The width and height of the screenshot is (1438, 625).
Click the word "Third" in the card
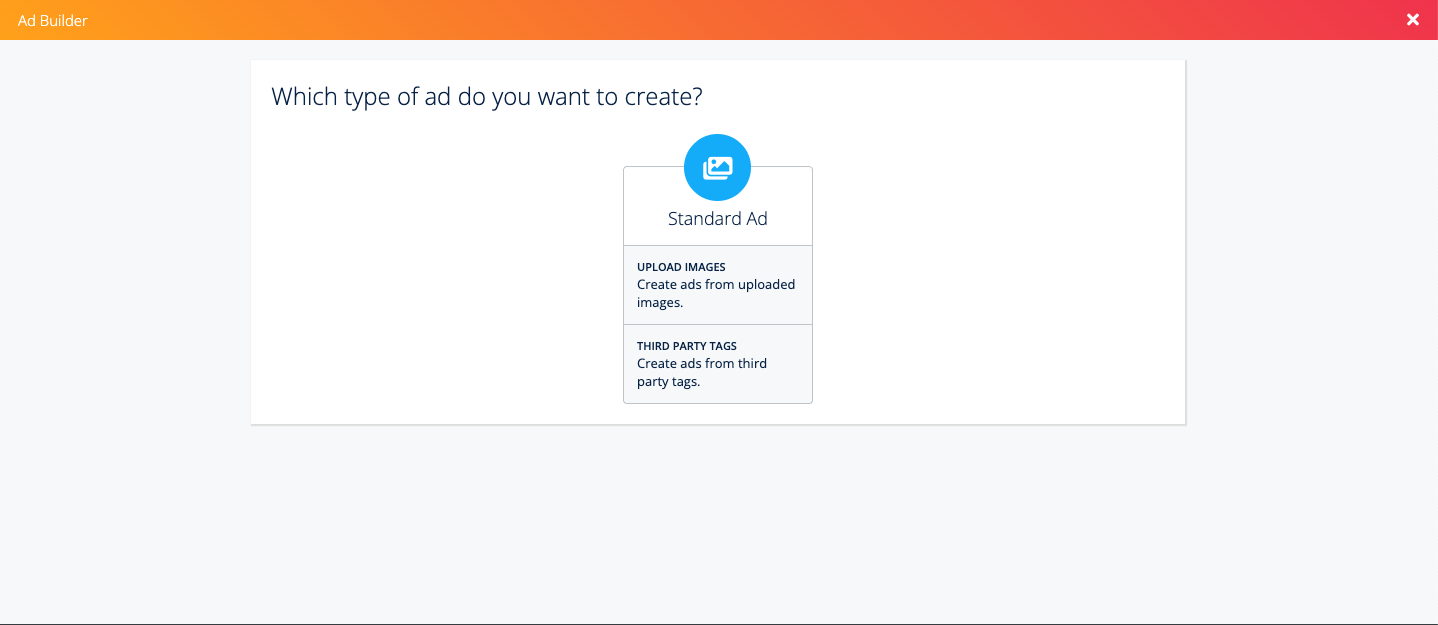pyautogui.click(x=653, y=346)
